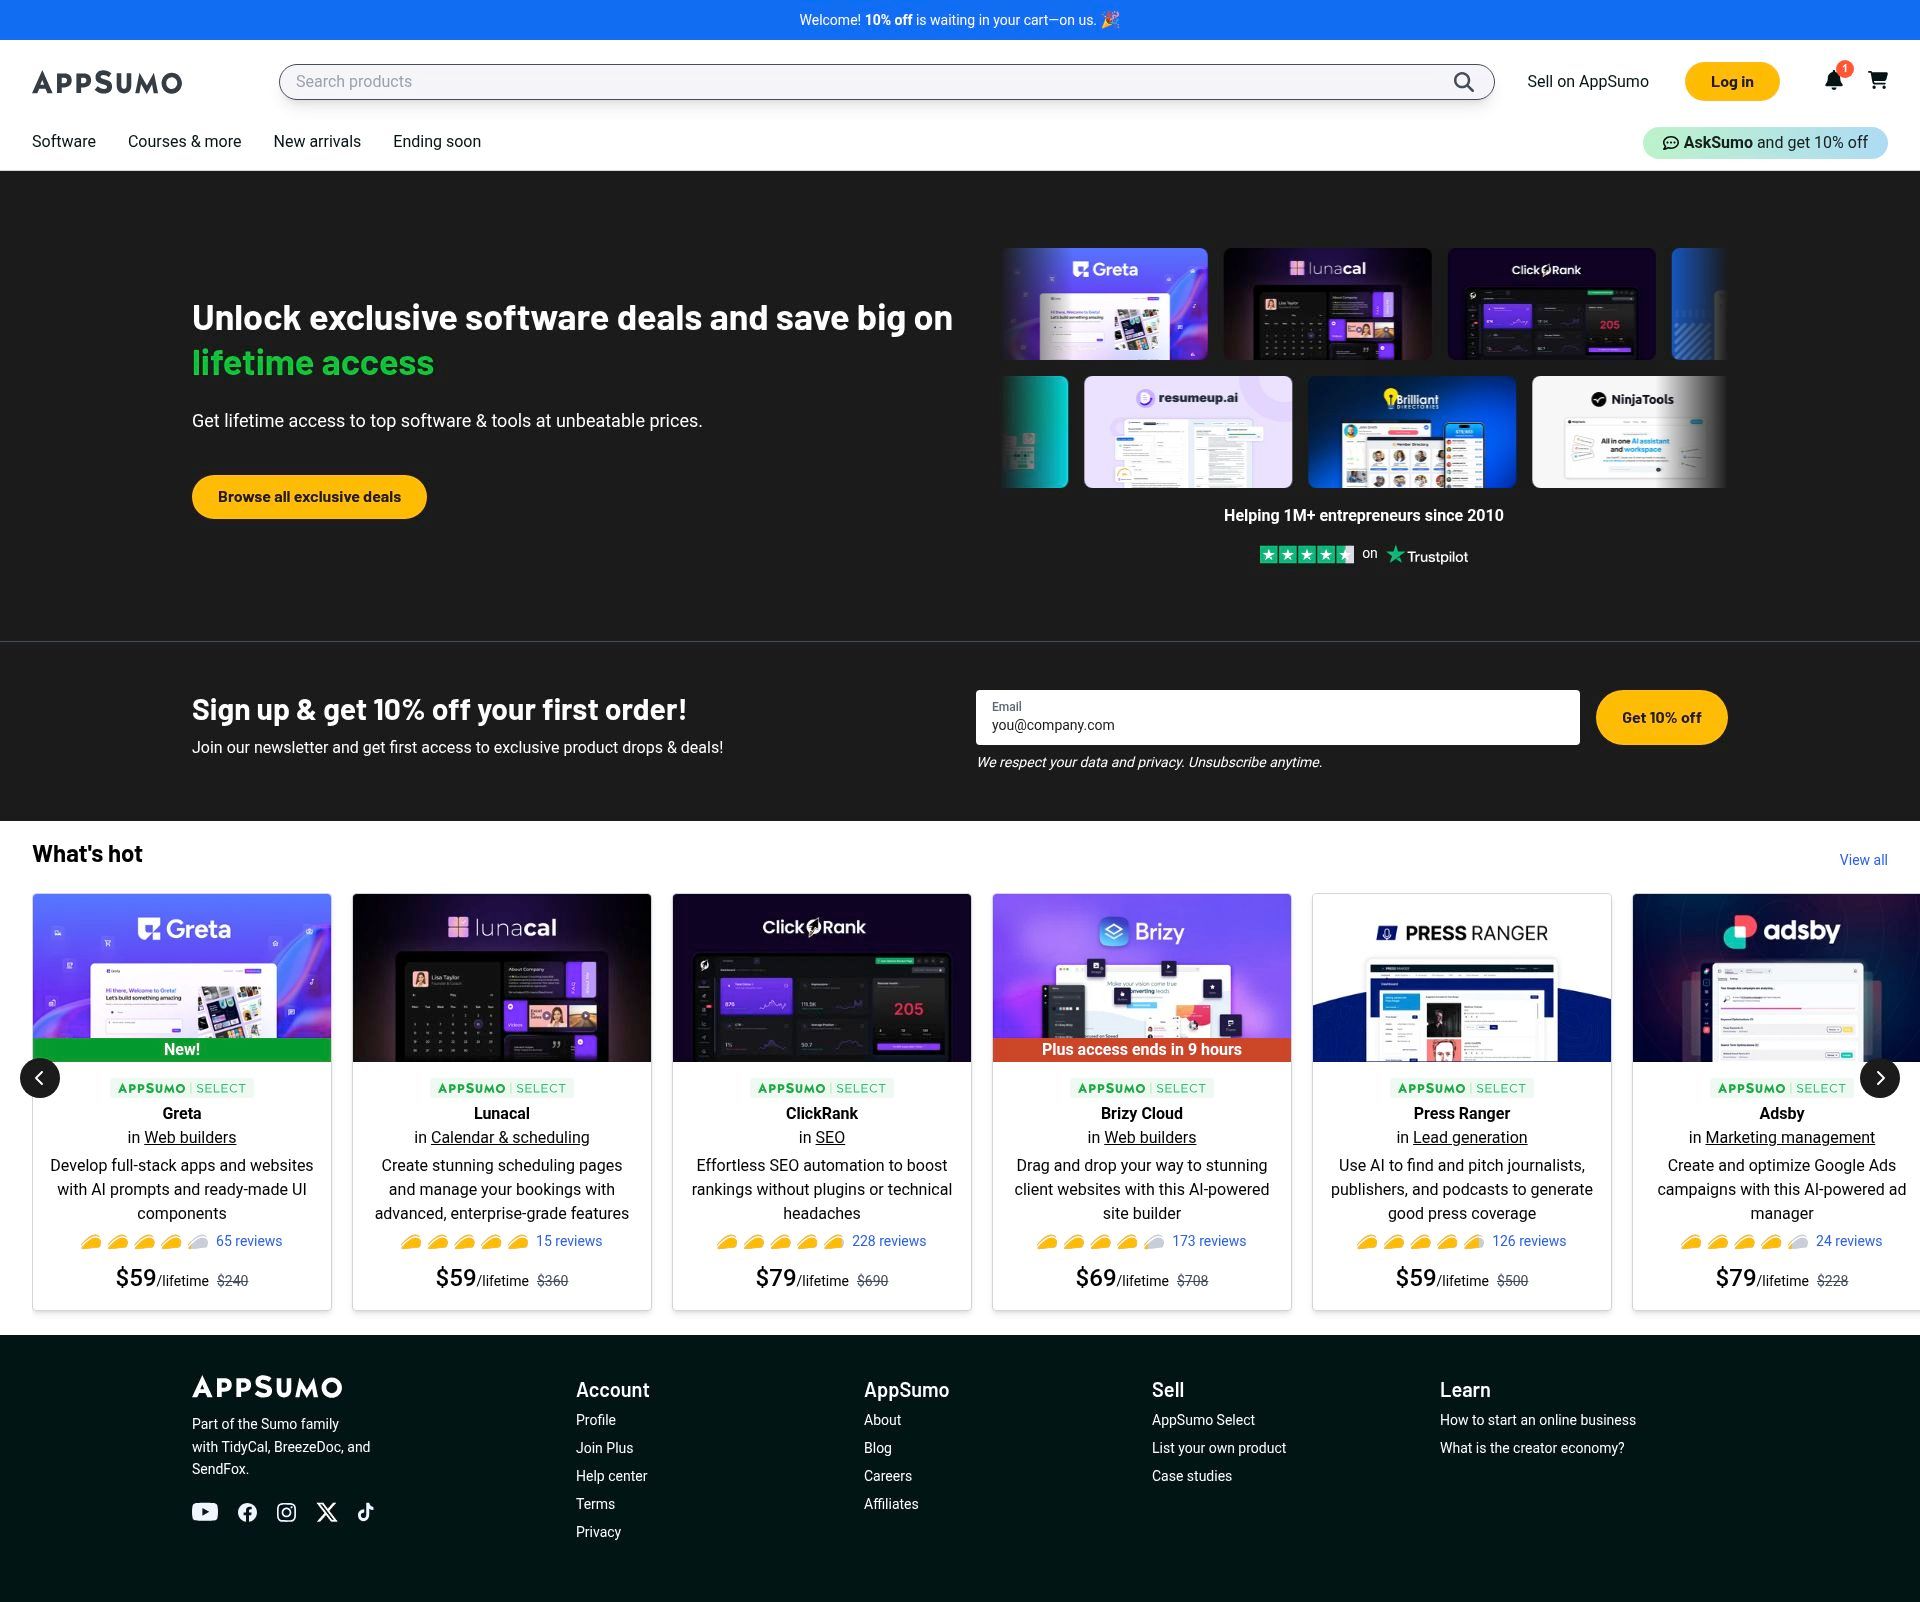Open footer Join Plus link
The height and width of the screenshot is (1602, 1920).
tap(605, 1448)
